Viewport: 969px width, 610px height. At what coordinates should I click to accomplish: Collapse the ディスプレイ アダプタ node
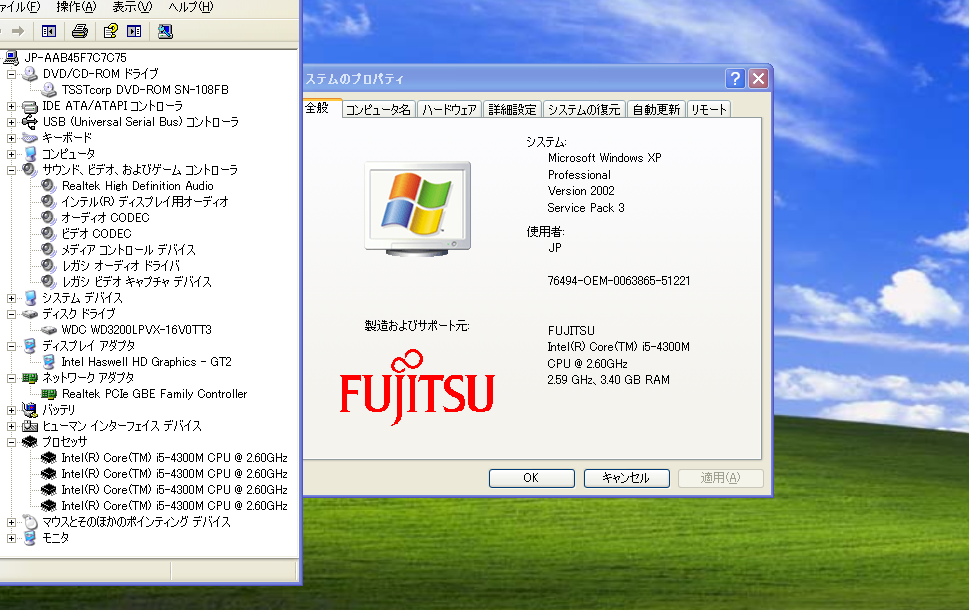click(11, 346)
